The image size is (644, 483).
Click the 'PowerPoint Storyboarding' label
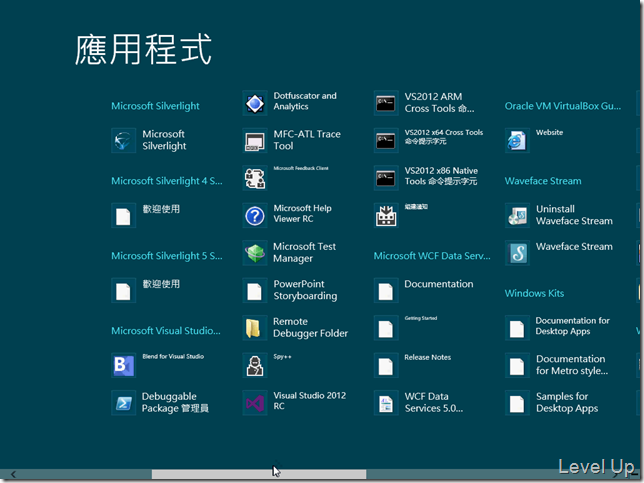pyautogui.click(x=305, y=290)
